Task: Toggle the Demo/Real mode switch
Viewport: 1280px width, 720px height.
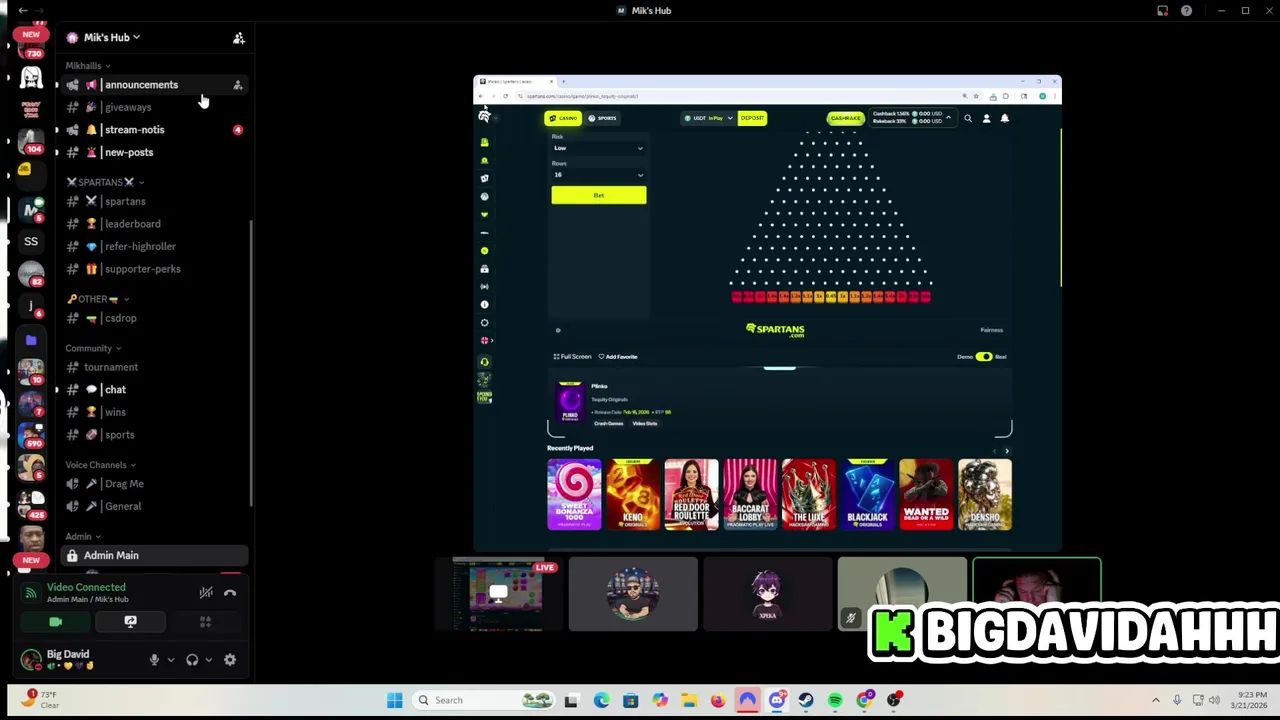Action: click(x=984, y=357)
